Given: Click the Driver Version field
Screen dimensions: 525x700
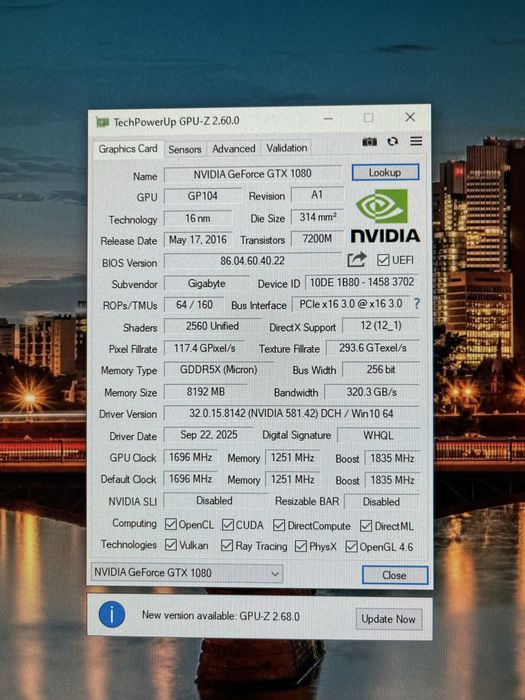Looking at the screenshot, I should click(x=292, y=413).
